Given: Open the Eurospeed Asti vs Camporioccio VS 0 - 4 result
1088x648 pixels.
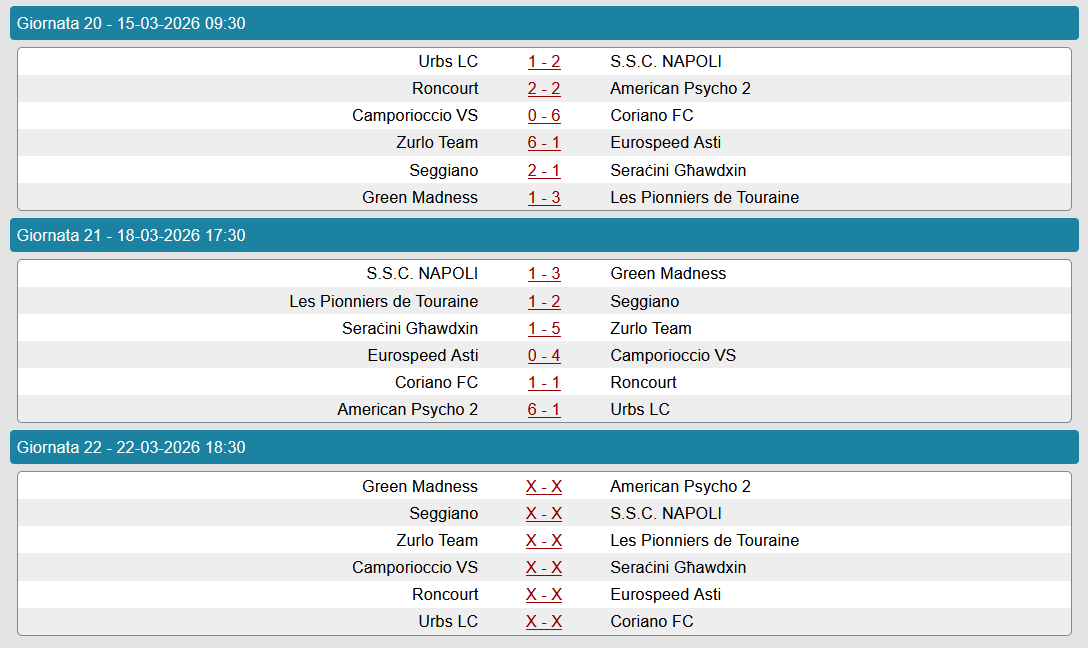Looking at the screenshot, I should point(544,356).
